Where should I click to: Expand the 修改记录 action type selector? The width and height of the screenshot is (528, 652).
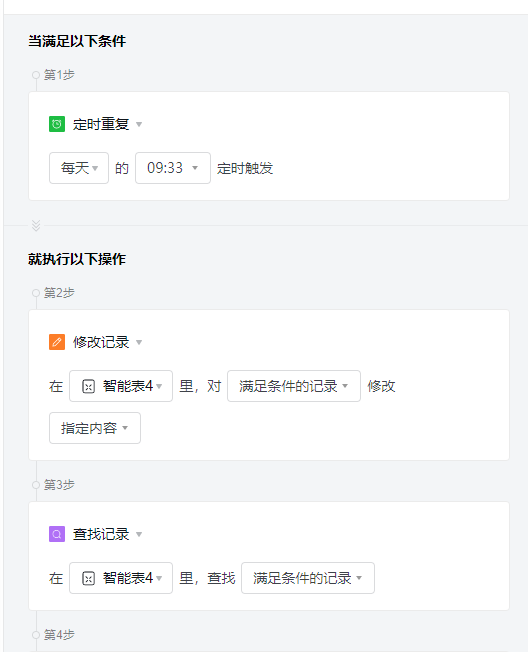pyautogui.click(x=108, y=342)
